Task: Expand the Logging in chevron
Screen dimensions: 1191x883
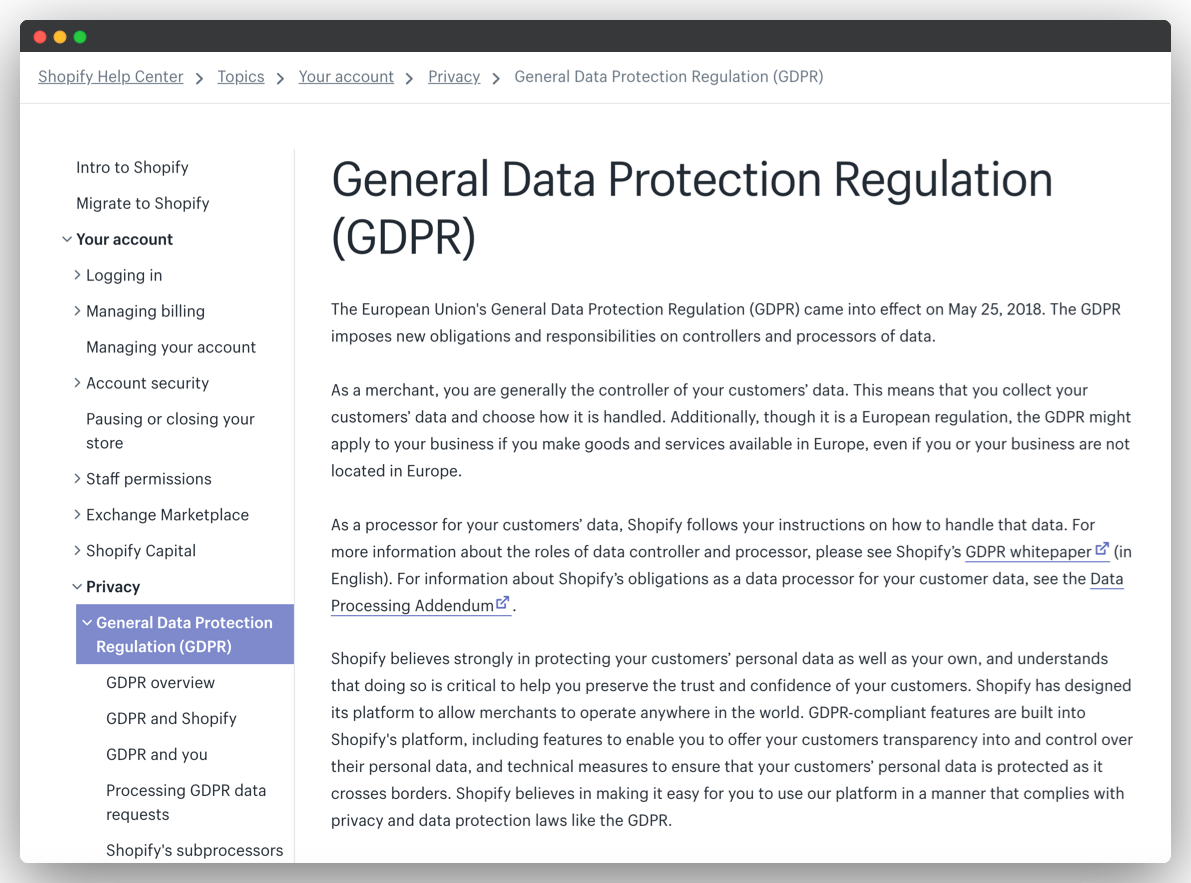Action: (77, 275)
